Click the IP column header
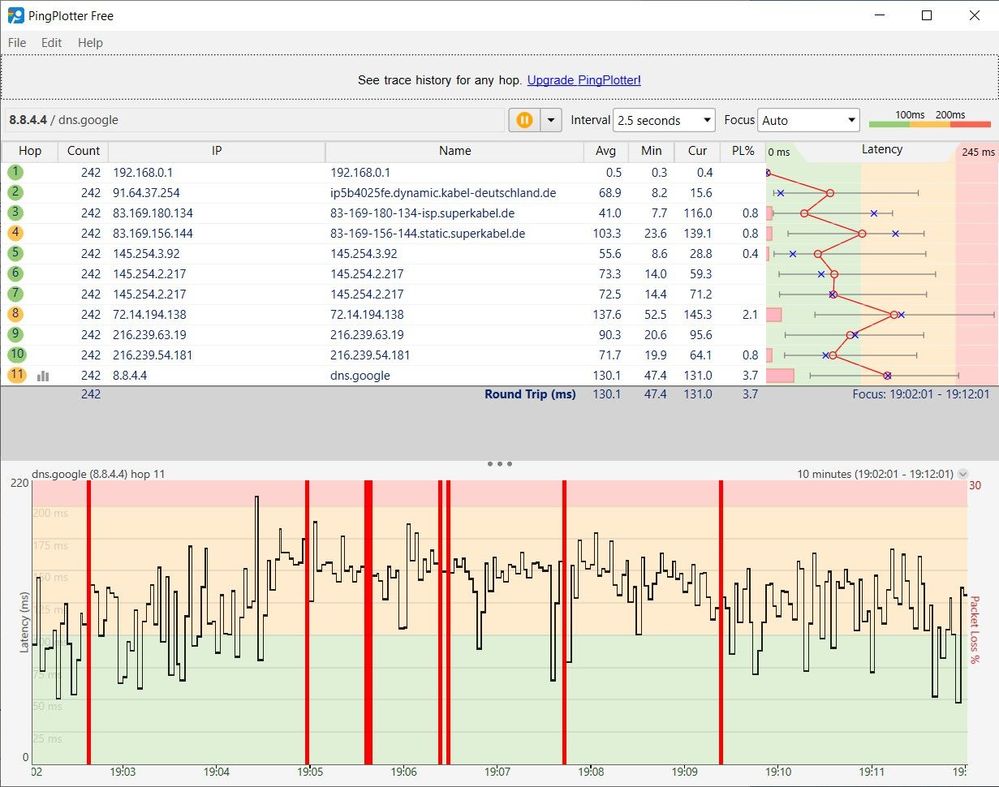This screenshot has height=787, width=999. [217, 151]
